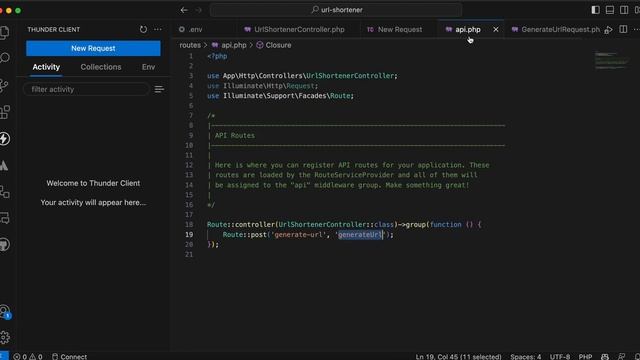The width and height of the screenshot is (640, 360).
Task: Toggle the secondary side bar layout icon
Action: pyautogui.click(x=624, y=10)
